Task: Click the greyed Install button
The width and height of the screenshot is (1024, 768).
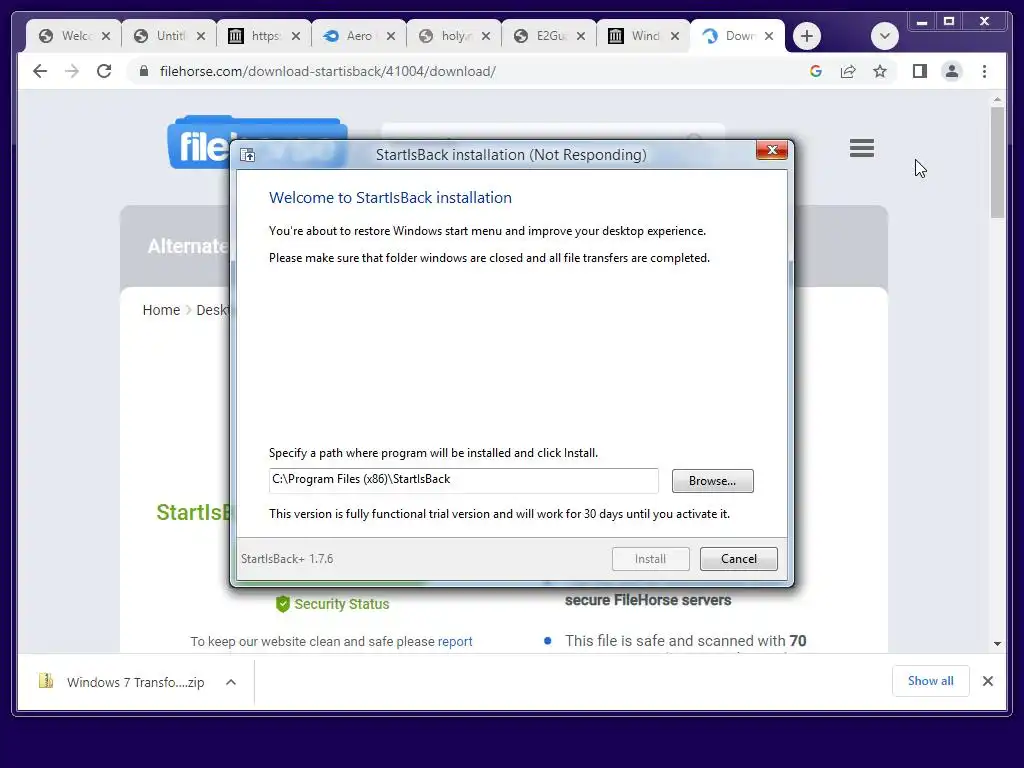Action: [x=650, y=559]
